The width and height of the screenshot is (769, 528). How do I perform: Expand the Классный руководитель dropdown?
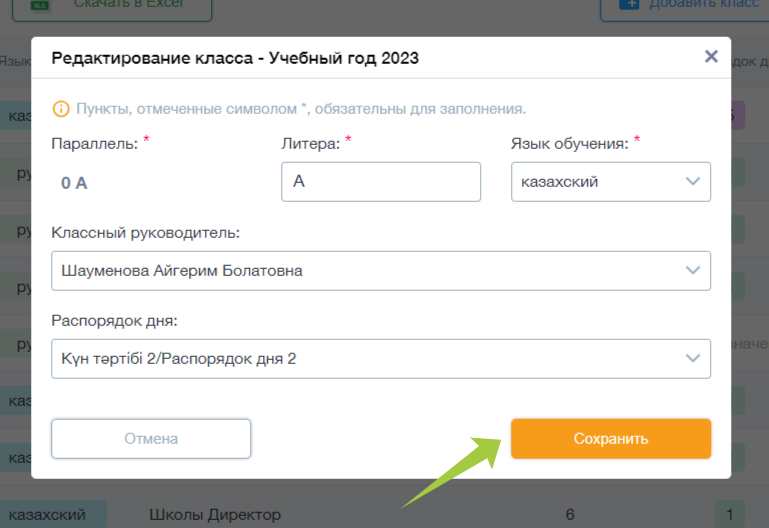(x=381, y=271)
